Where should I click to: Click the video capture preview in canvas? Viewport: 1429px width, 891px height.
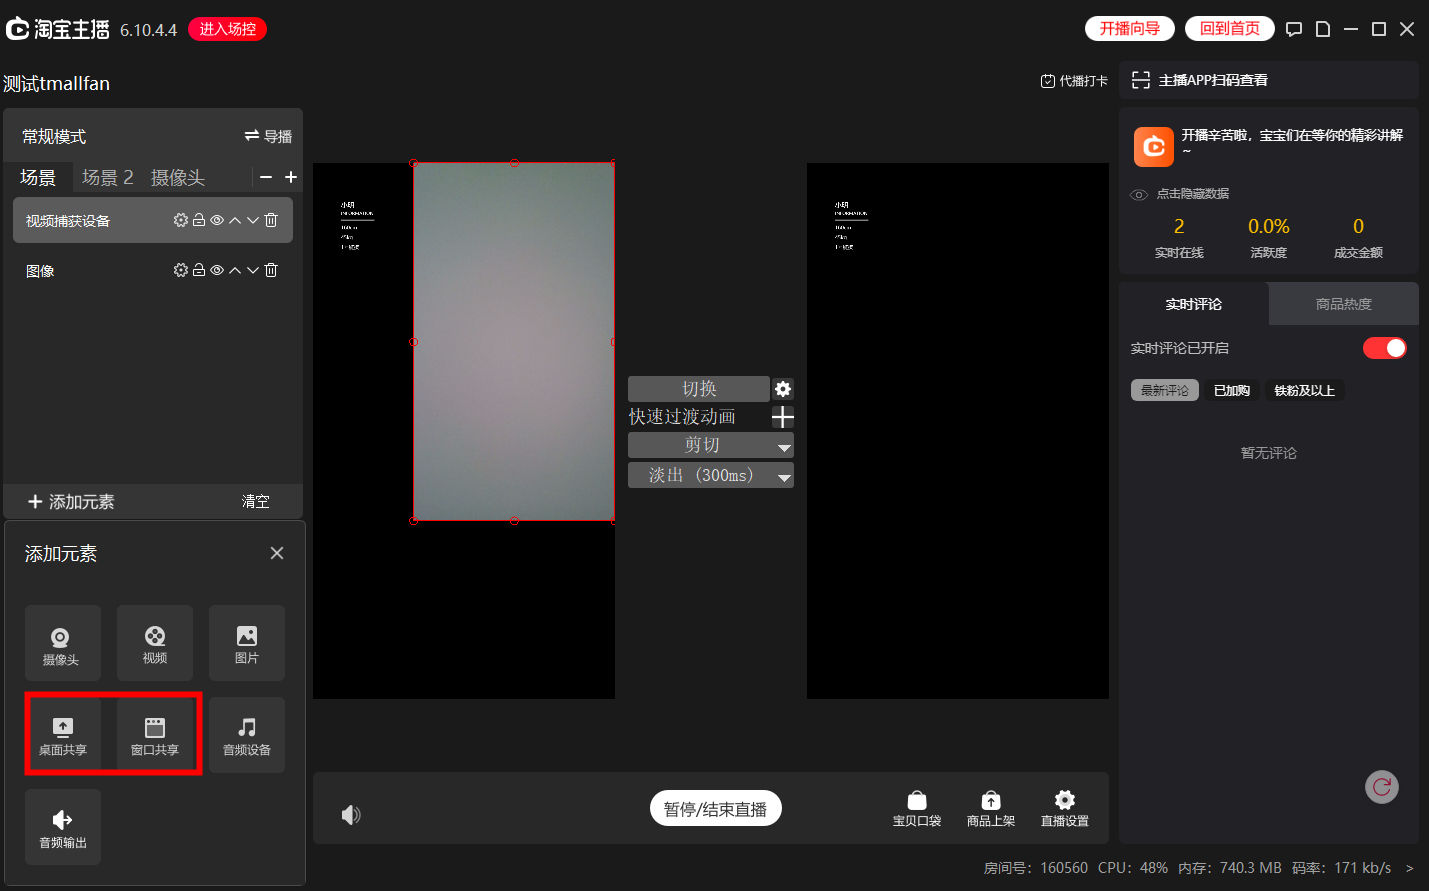(513, 341)
